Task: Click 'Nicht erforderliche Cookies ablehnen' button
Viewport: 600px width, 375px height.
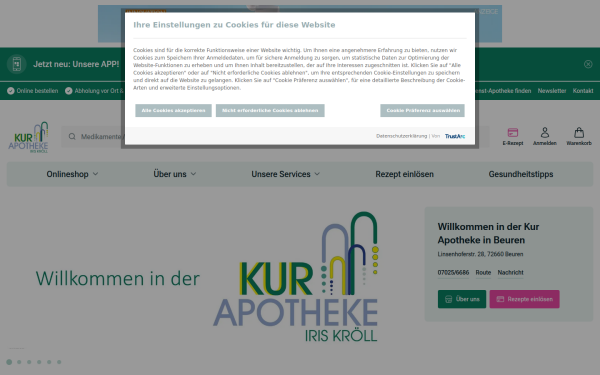Action: 270,111
